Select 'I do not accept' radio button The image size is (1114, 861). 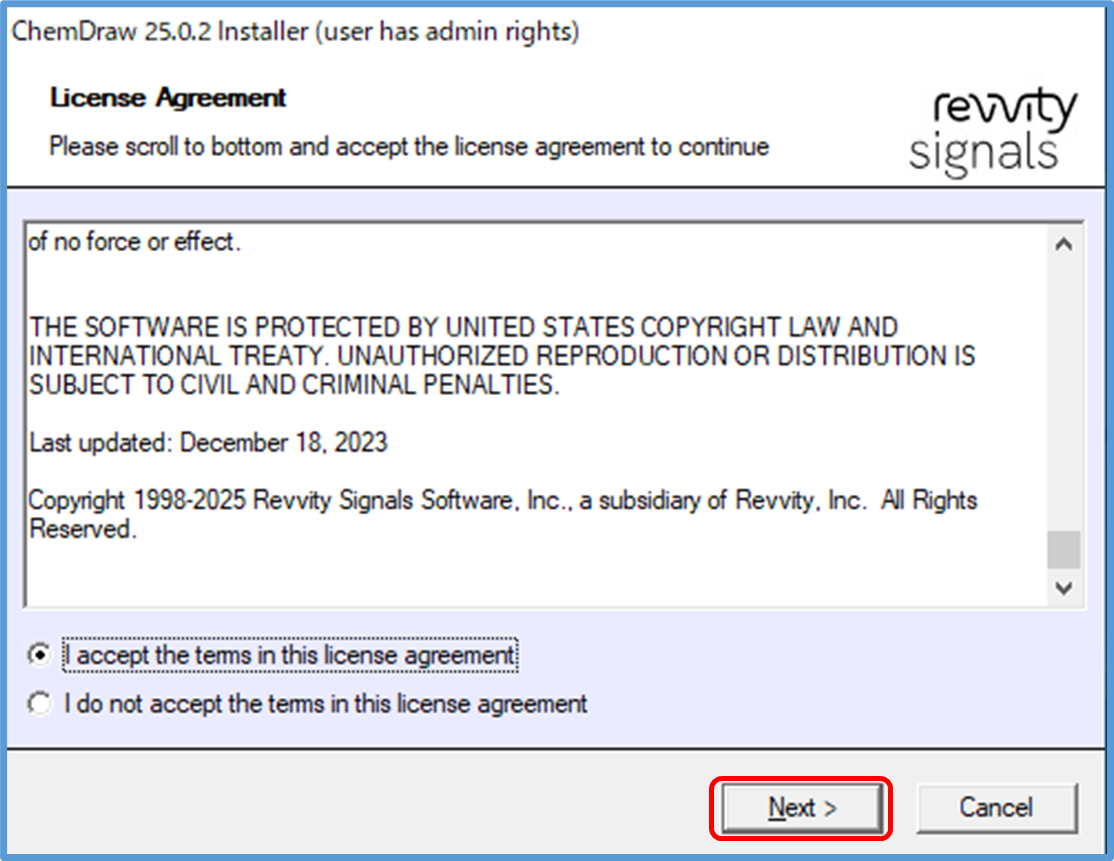pyautogui.click(x=40, y=704)
